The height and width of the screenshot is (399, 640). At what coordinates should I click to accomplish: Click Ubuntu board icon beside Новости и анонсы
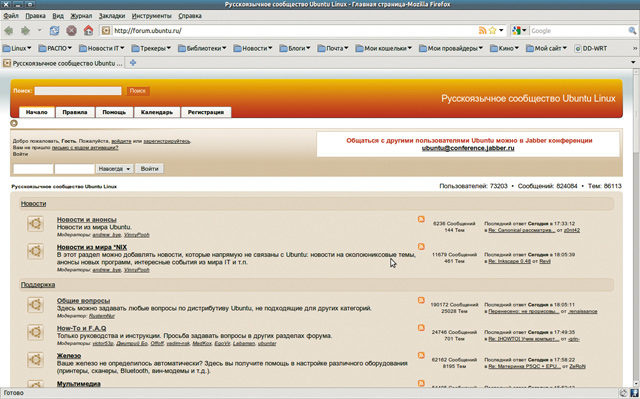36,224
